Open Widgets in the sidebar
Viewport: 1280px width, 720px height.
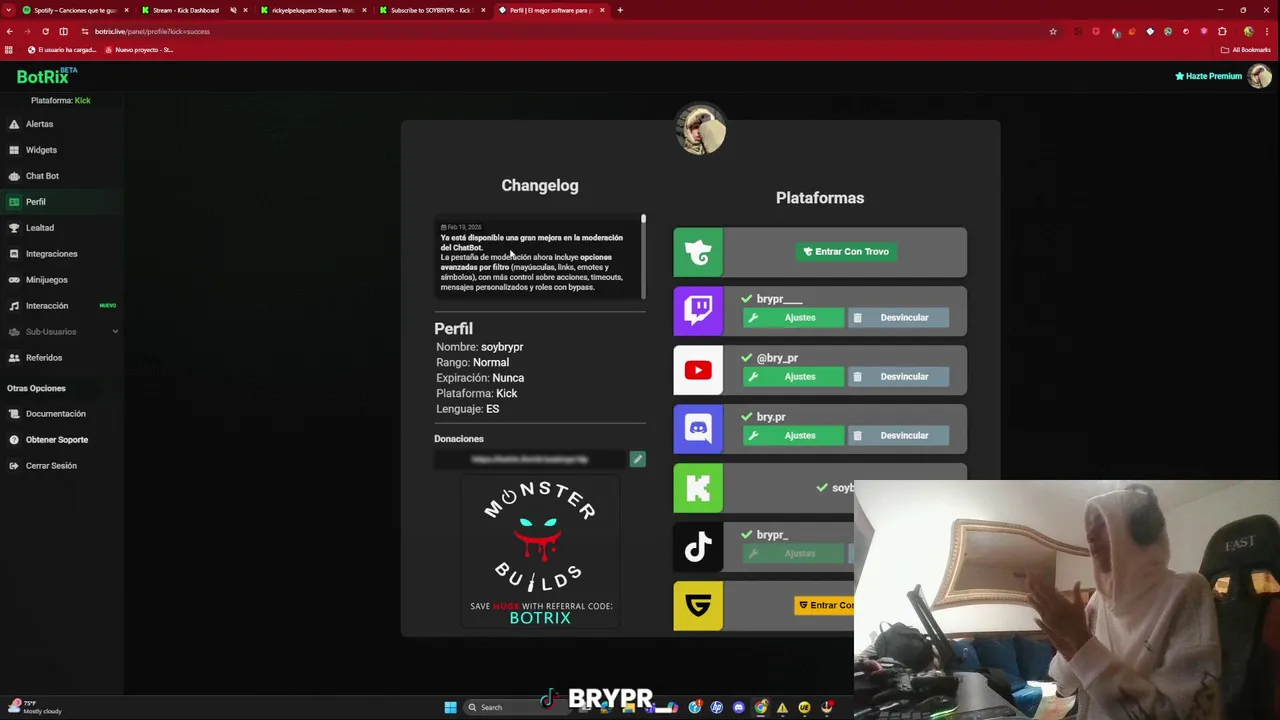click(41, 150)
